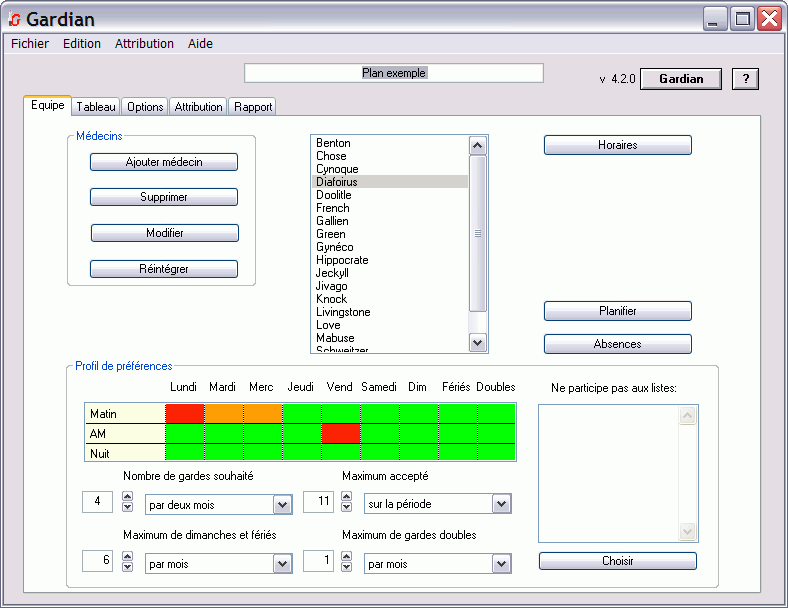Select Green in the doctors list
The image size is (788, 608).
tap(390, 234)
